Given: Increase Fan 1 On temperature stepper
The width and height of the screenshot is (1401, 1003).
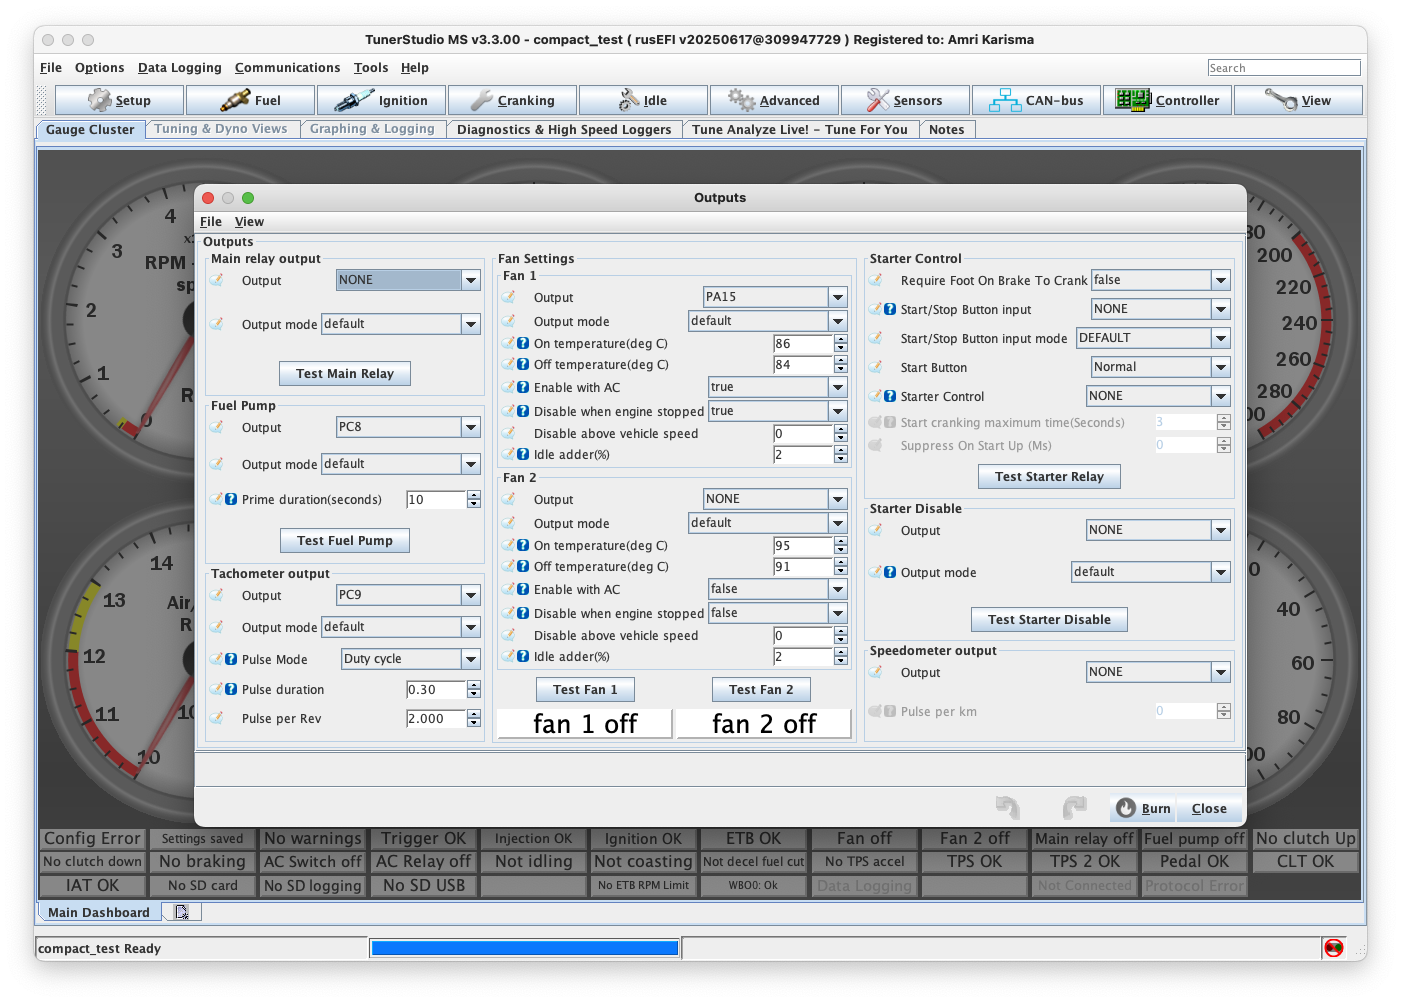Looking at the screenshot, I should 841,339.
